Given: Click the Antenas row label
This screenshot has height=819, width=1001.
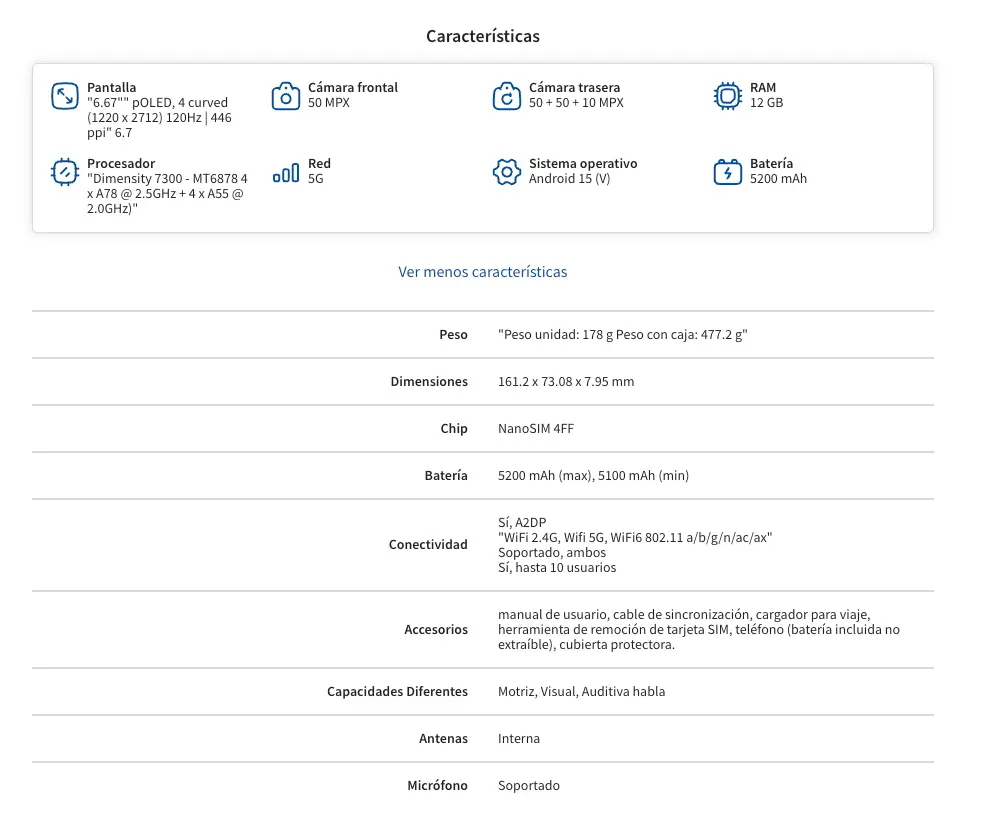Looking at the screenshot, I should tap(443, 739).
